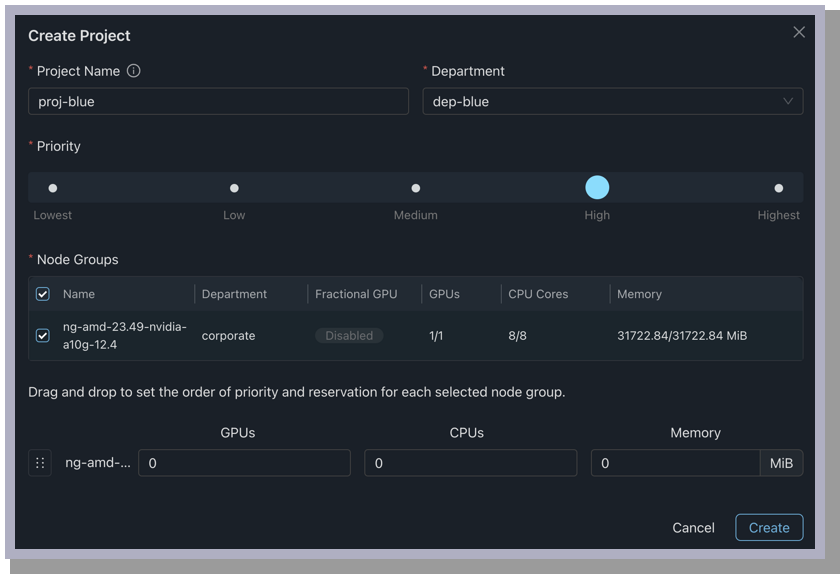Viewport: 840px width, 574px height.
Task: Click the Project Name info icon
Action: click(x=134, y=71)
